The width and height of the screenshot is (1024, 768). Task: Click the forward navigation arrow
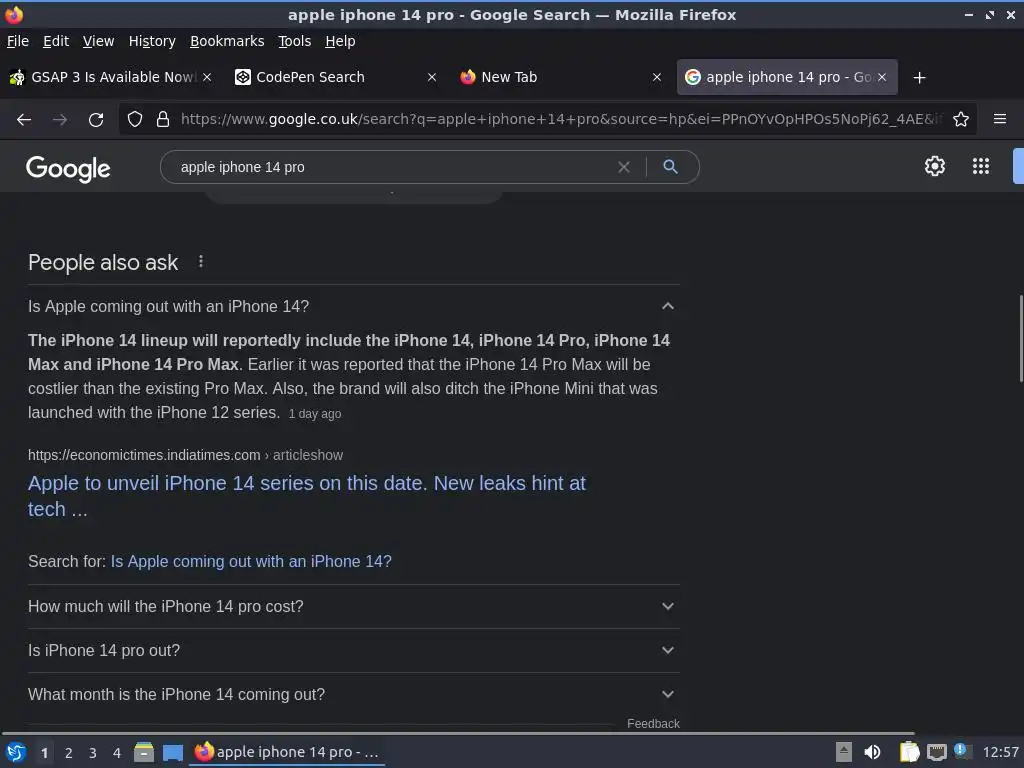point(60,120)
